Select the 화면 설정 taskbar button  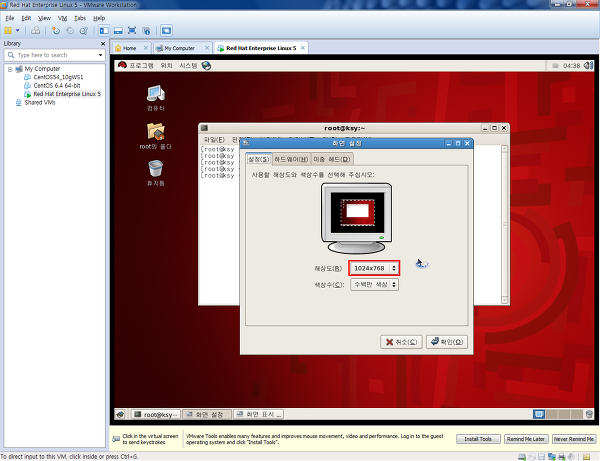(x=207, y=414)
